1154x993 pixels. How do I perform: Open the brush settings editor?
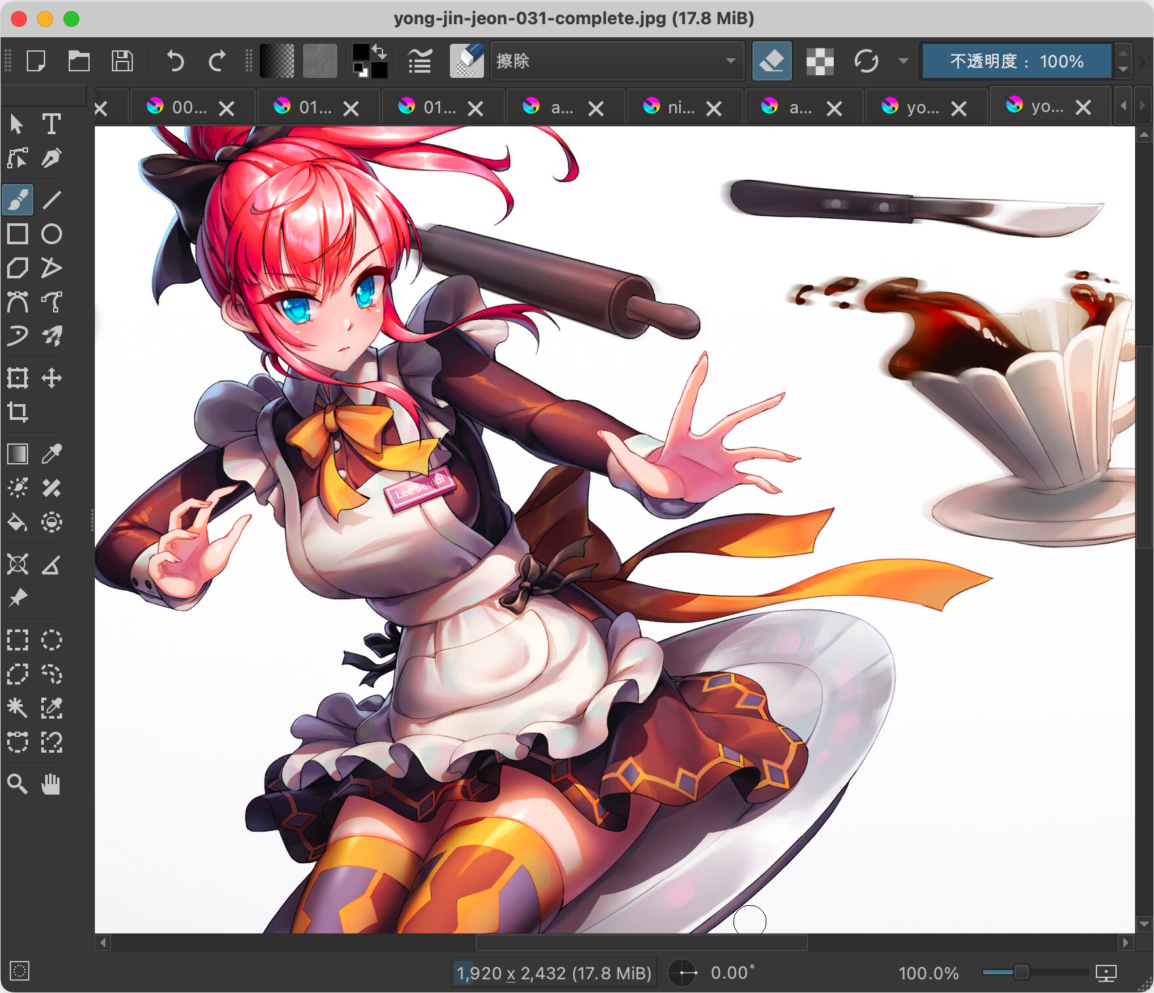pyautogui.click(x=420, y=60)
